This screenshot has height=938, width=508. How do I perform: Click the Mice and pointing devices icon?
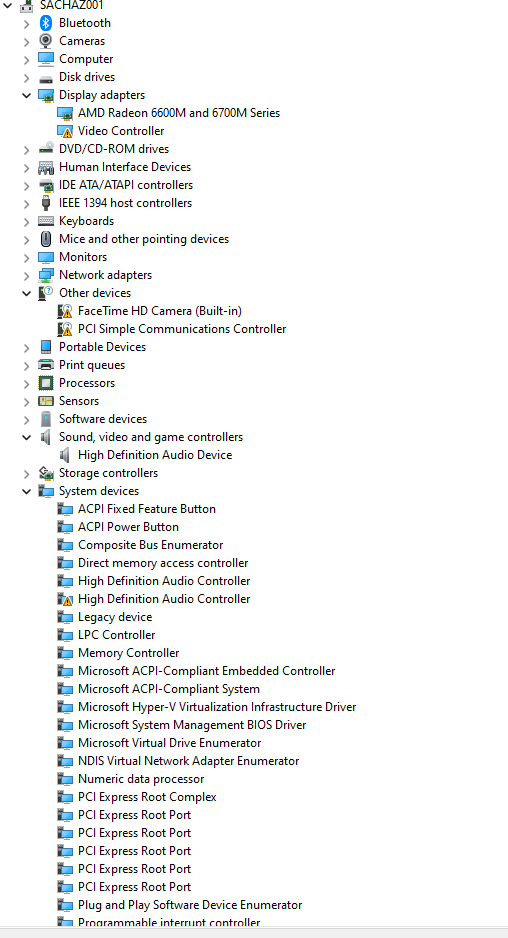coord(46,239)
